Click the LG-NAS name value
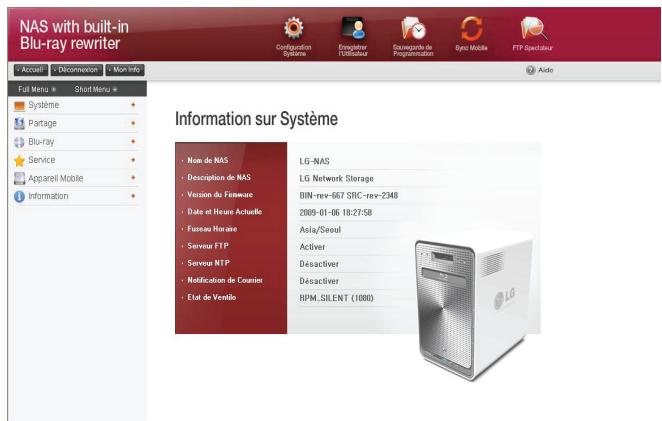Viewport: 662px width, 421px height. [x=315, y=161]
